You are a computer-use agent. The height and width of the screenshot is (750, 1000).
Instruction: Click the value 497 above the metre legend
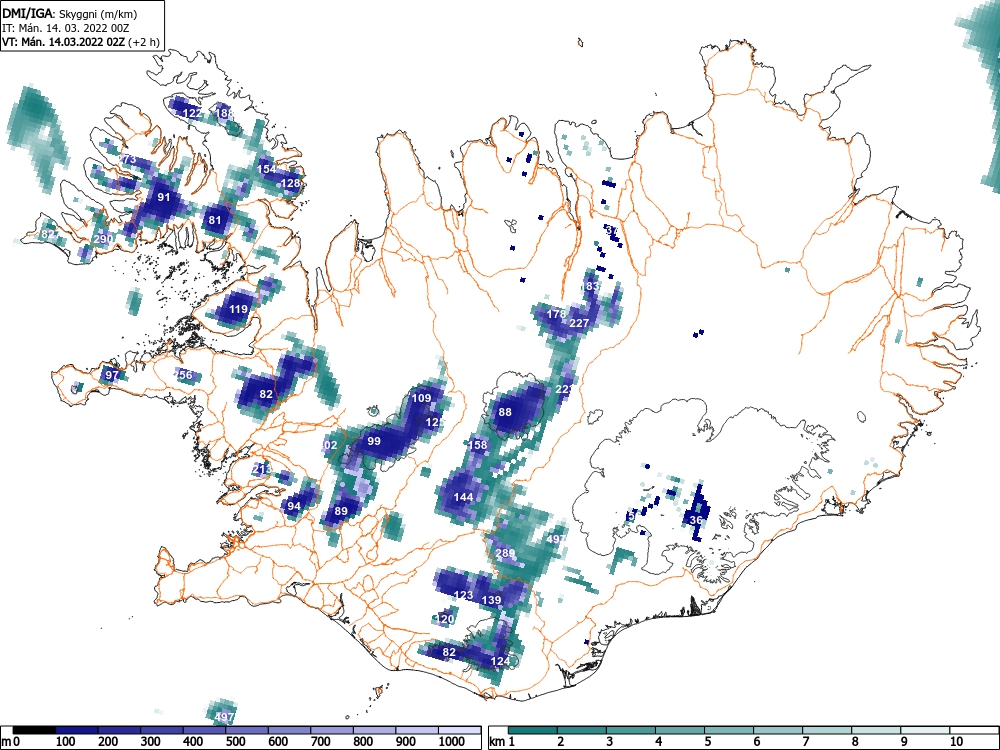[224, 717]
